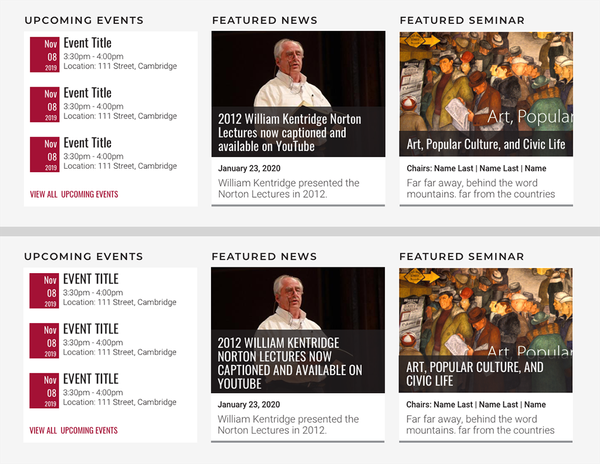Open the second 'Event Title' in the top panel
This screenshot has height=464, width=600.
tap(87, 93)
